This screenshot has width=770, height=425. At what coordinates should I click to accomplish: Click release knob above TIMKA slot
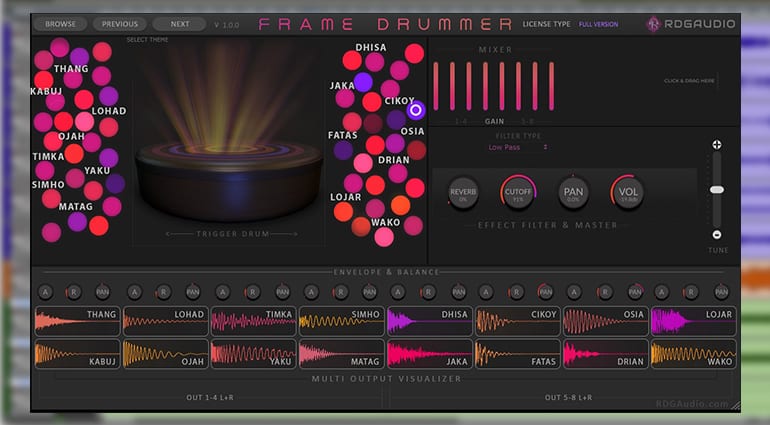coord(252,292)
